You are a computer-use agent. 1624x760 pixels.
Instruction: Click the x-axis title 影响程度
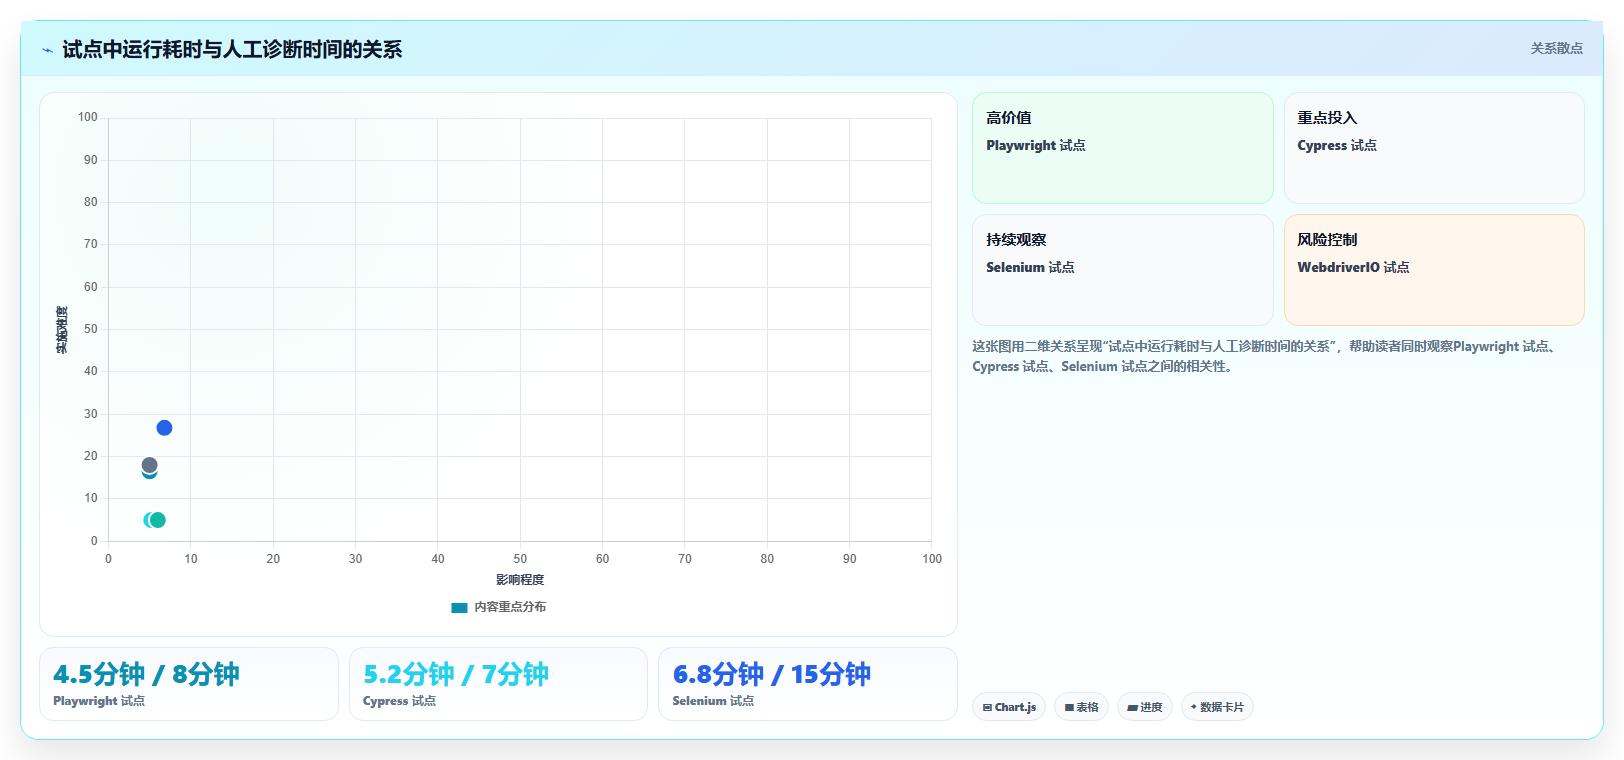pos(520,580)
